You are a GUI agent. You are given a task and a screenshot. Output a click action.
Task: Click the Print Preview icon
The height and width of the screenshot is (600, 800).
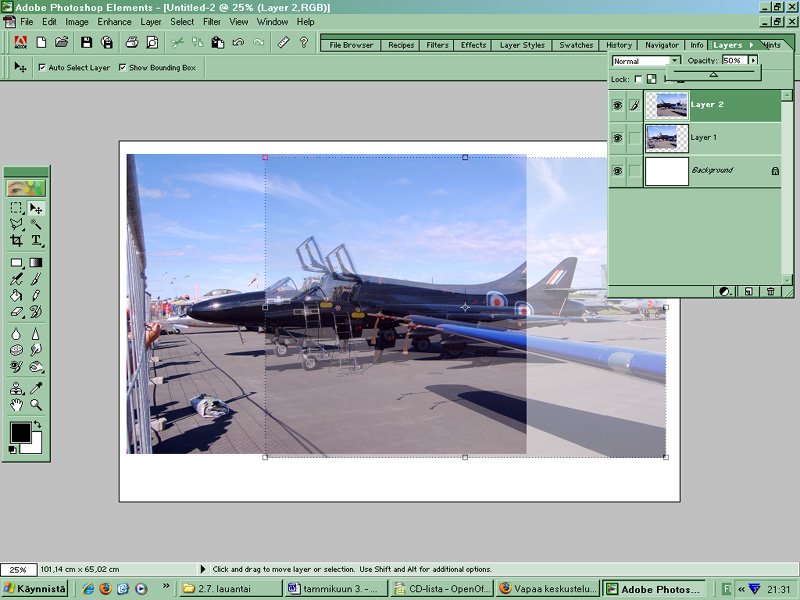coord(152,42)
